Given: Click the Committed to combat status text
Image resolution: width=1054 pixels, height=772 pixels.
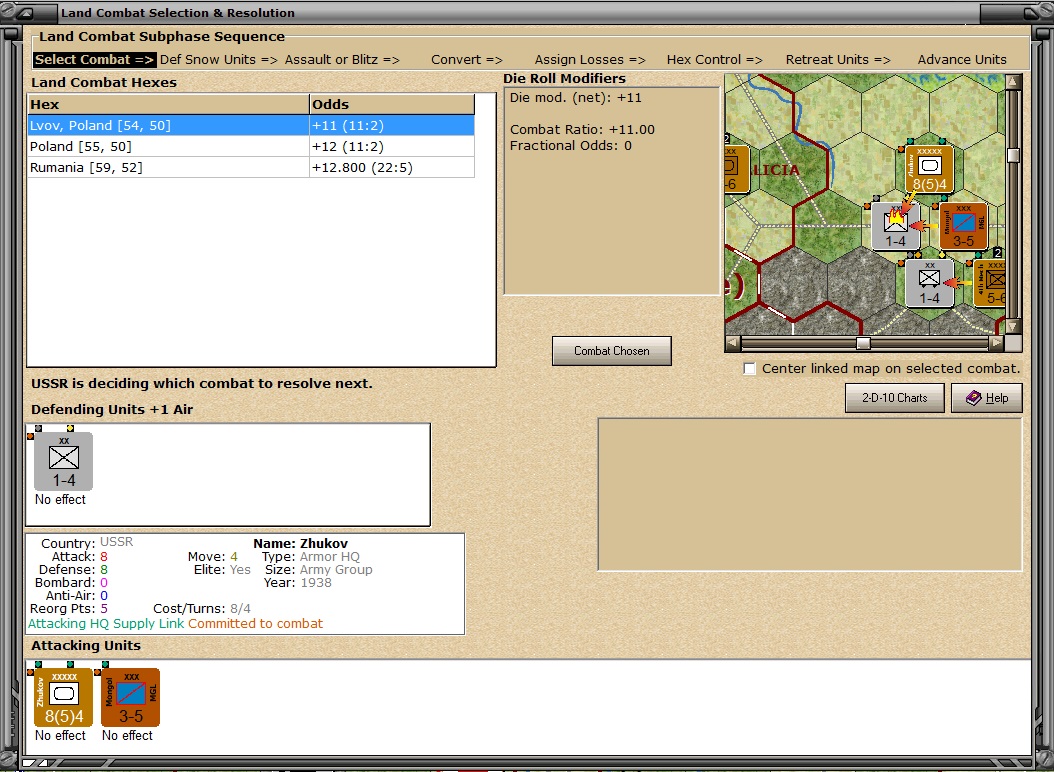Looking at the screenshot, I should [255, 624].
